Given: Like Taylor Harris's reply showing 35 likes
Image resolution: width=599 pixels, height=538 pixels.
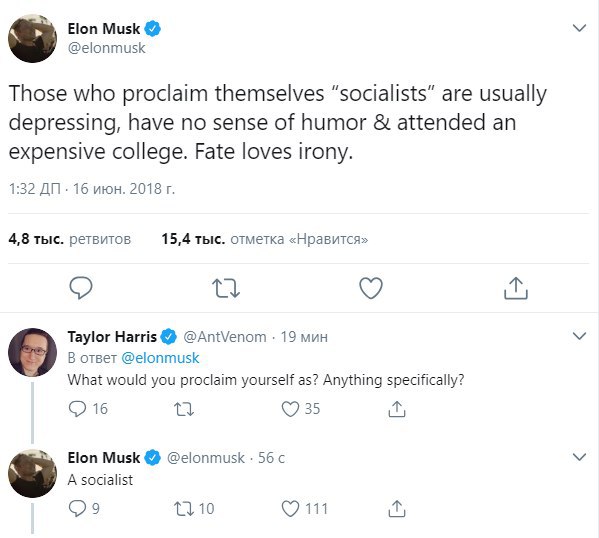Looking at the screenshot, I should pyautogui.click(x=301, y=409).
